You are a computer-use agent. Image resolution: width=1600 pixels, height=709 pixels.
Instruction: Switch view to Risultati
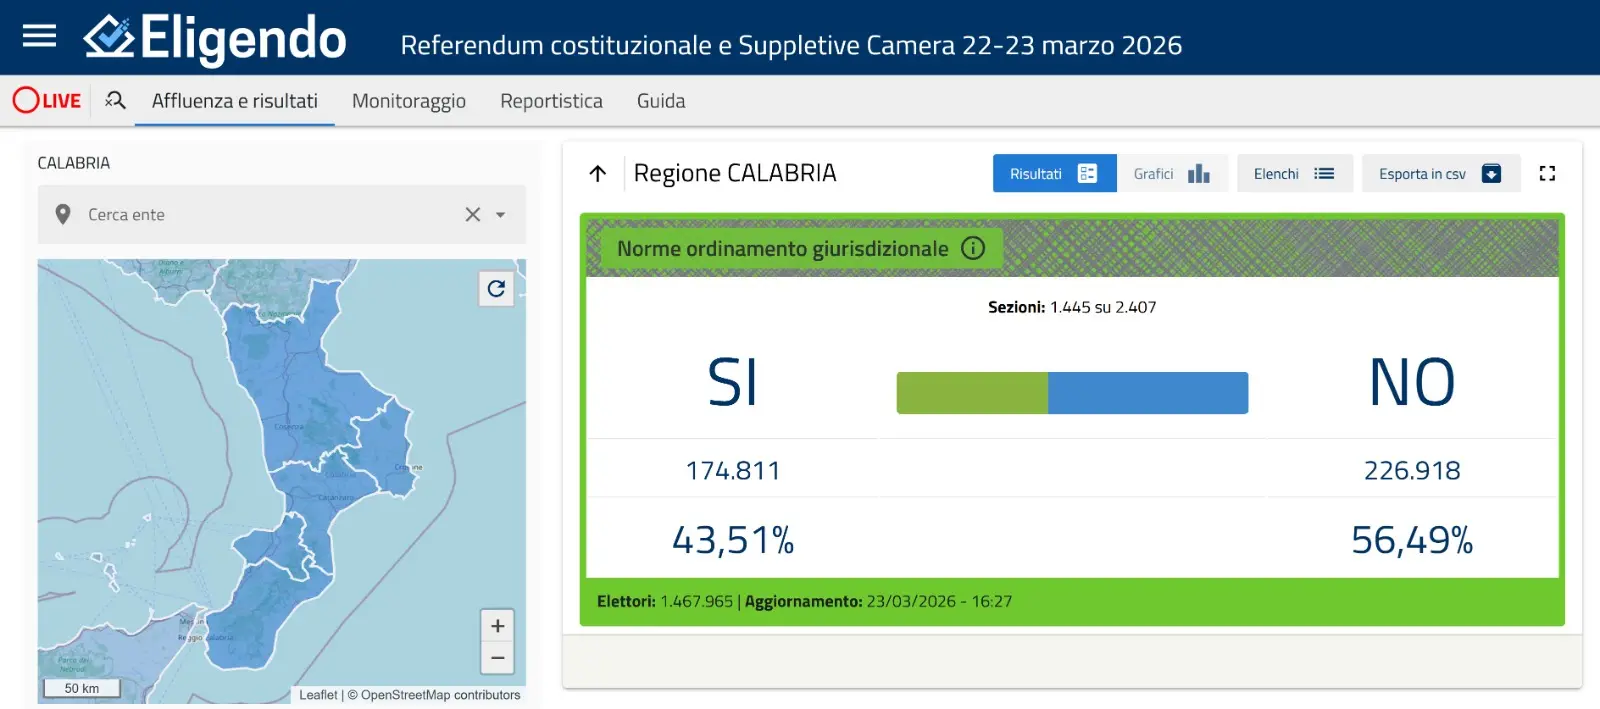pyautogui.click(x=1053, y=174)
